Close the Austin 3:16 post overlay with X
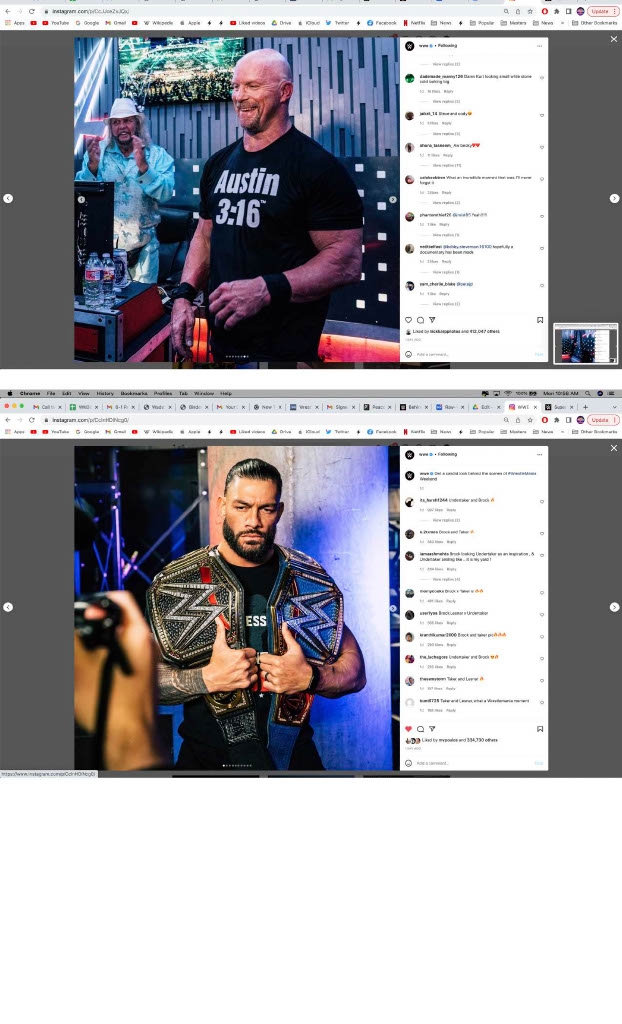 point(614,39)
